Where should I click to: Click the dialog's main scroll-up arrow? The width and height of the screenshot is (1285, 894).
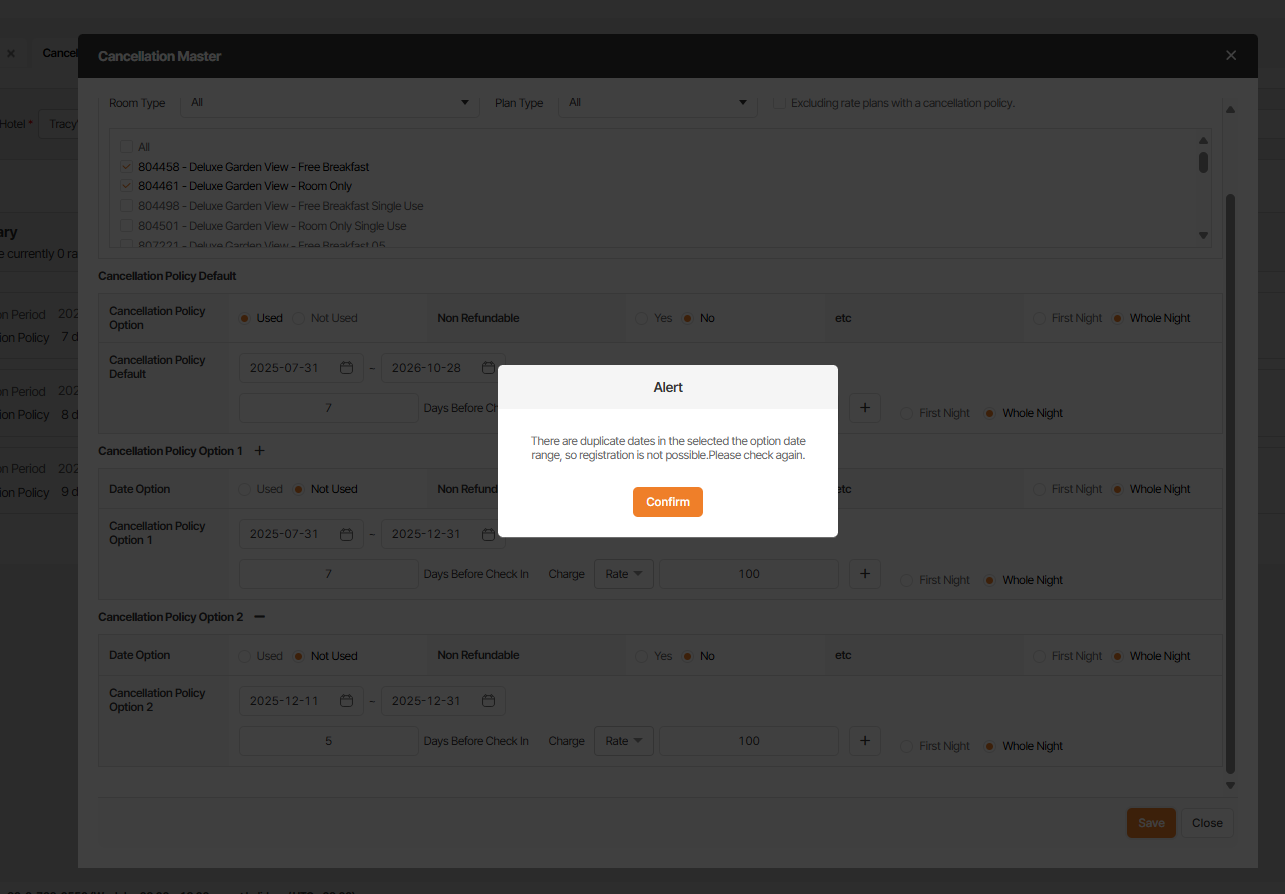1230,109
